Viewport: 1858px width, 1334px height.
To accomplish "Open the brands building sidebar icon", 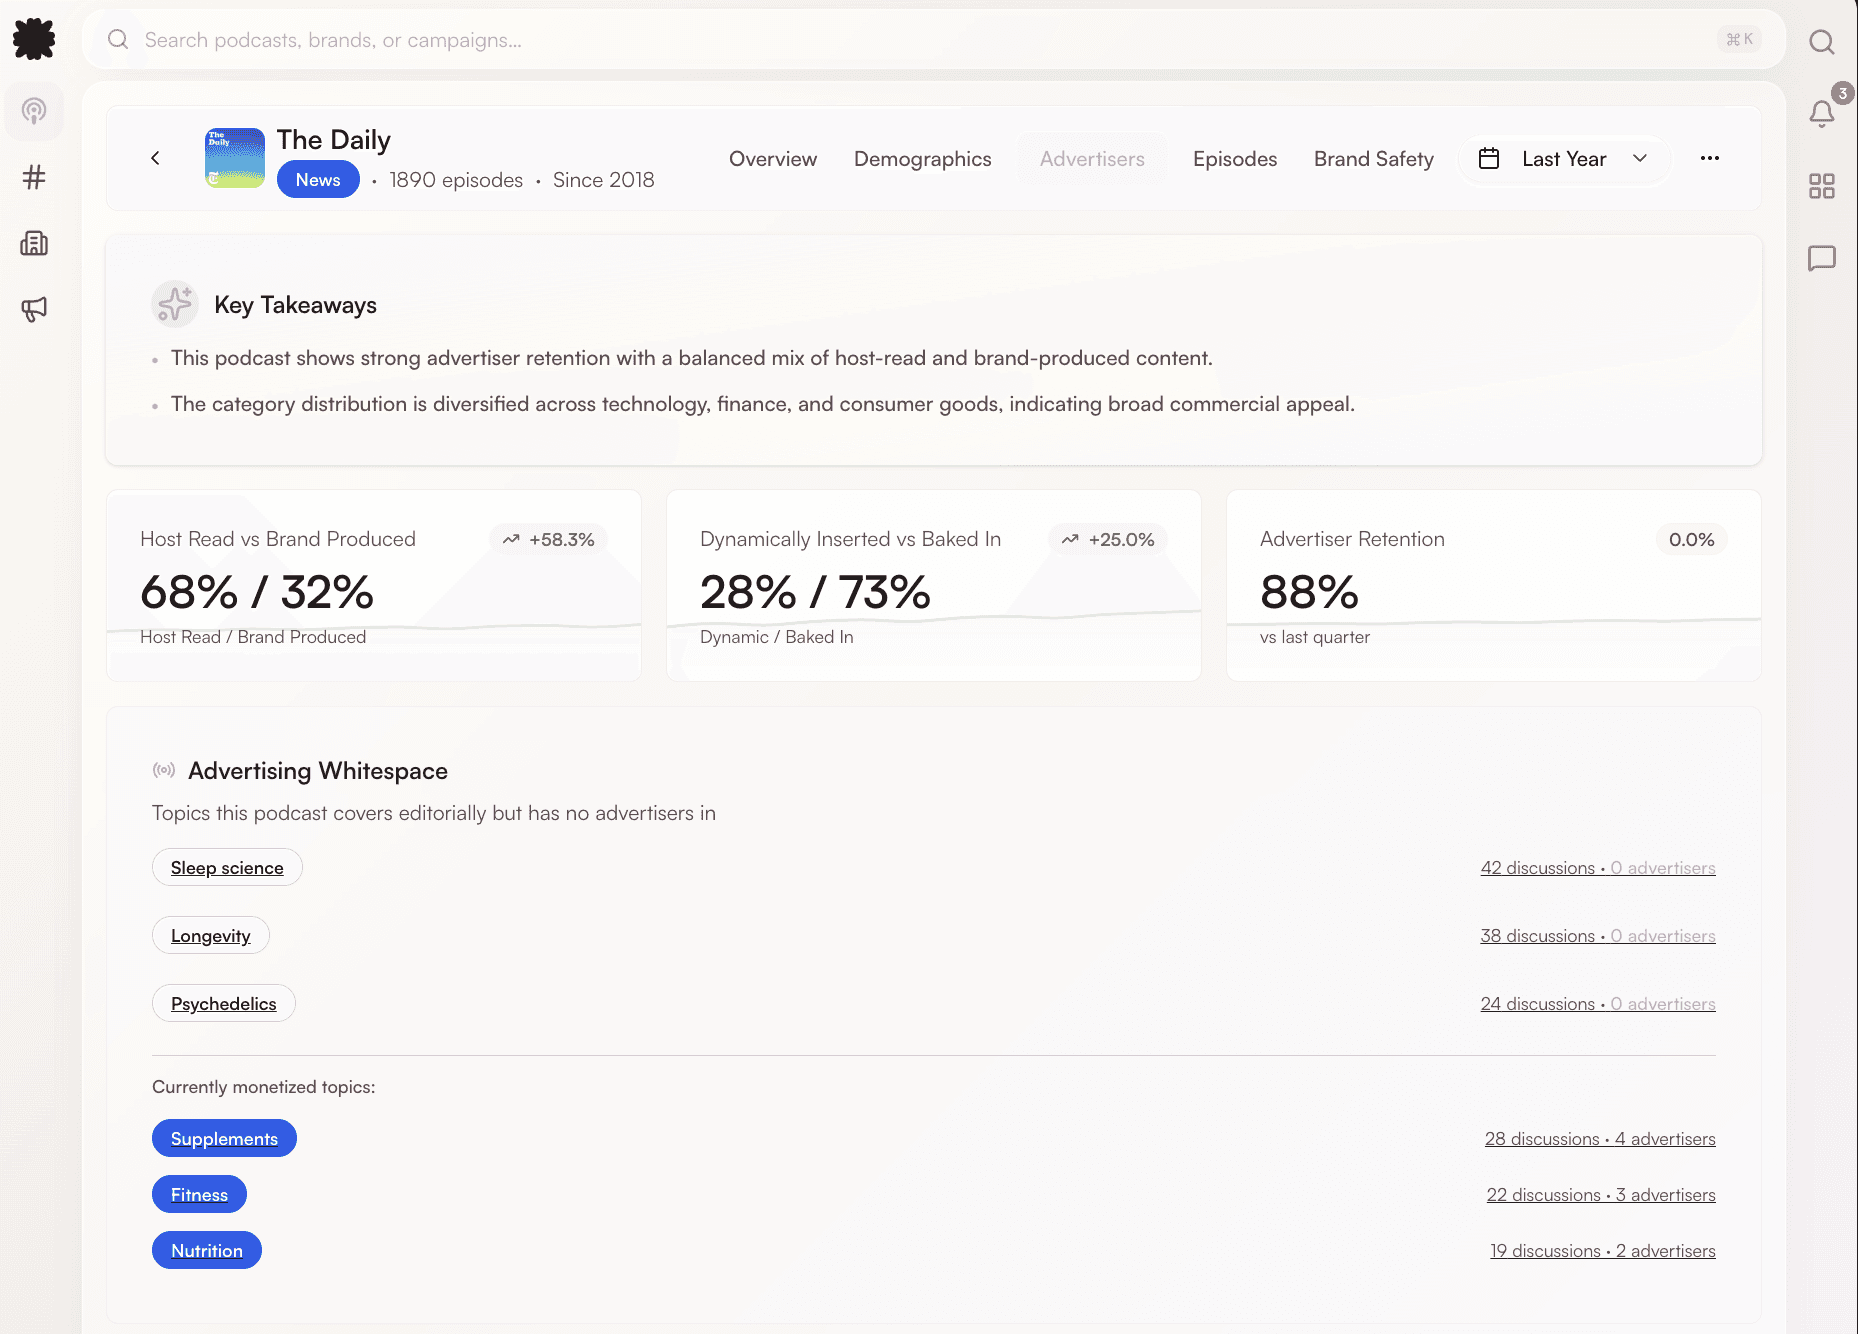I will click(x=34, y=243).
